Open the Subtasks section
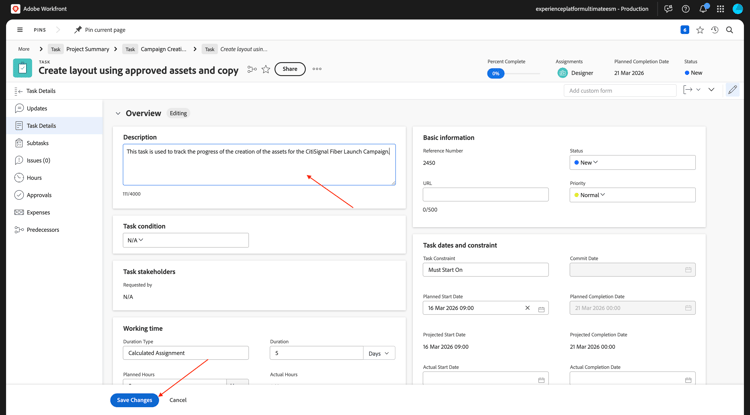Screen dimensions: 750x415 pyautogui.click(x=37, y=143)
